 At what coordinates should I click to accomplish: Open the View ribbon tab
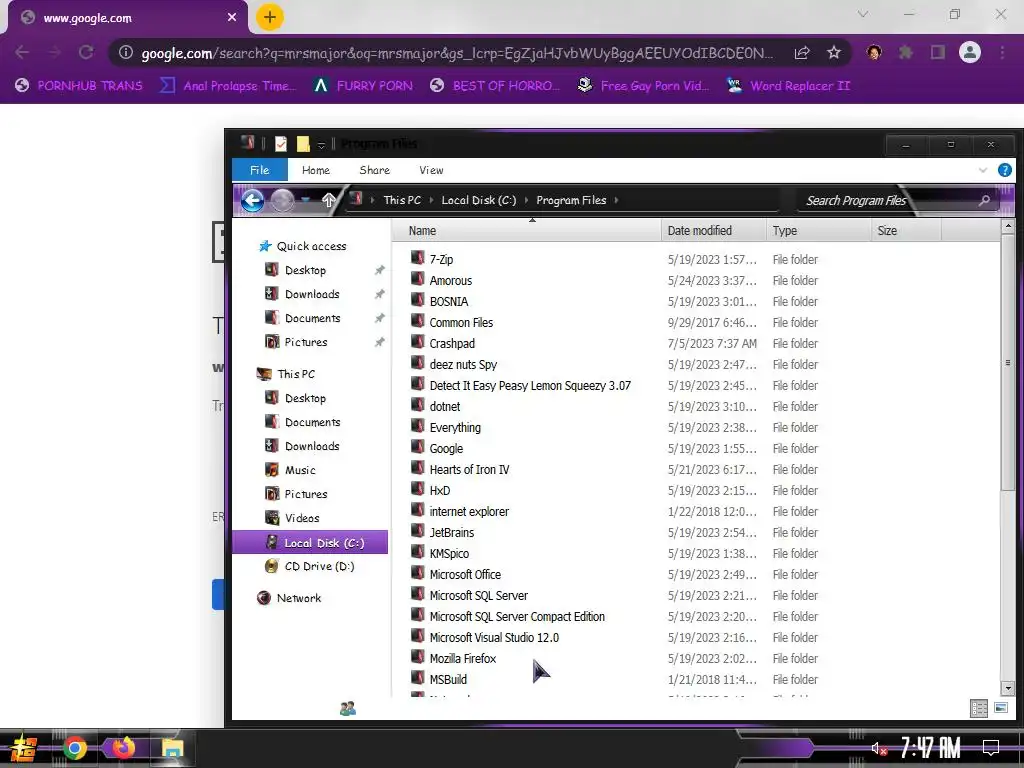click(x=431, y=170)
